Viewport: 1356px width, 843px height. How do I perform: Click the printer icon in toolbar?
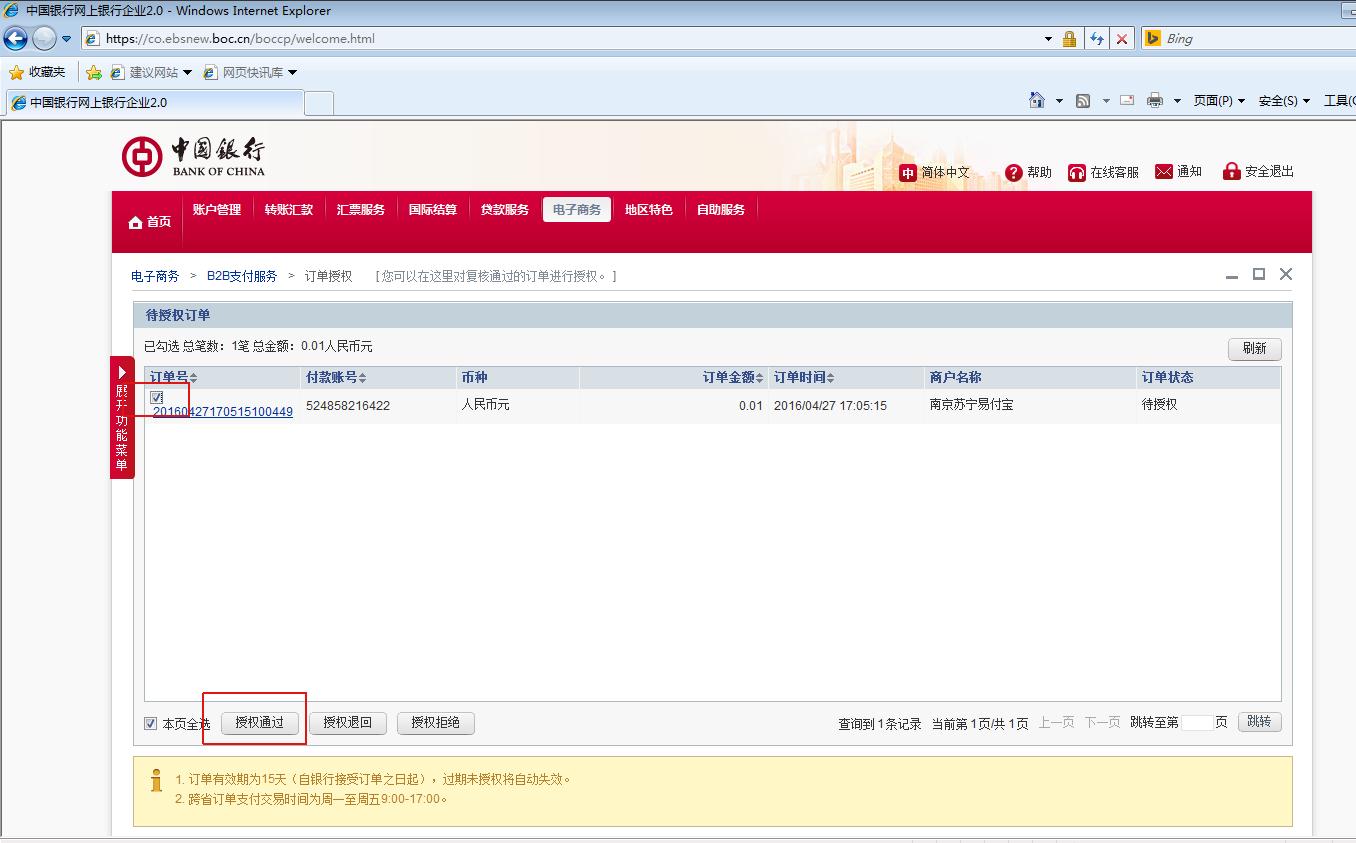coord(1155,100)
